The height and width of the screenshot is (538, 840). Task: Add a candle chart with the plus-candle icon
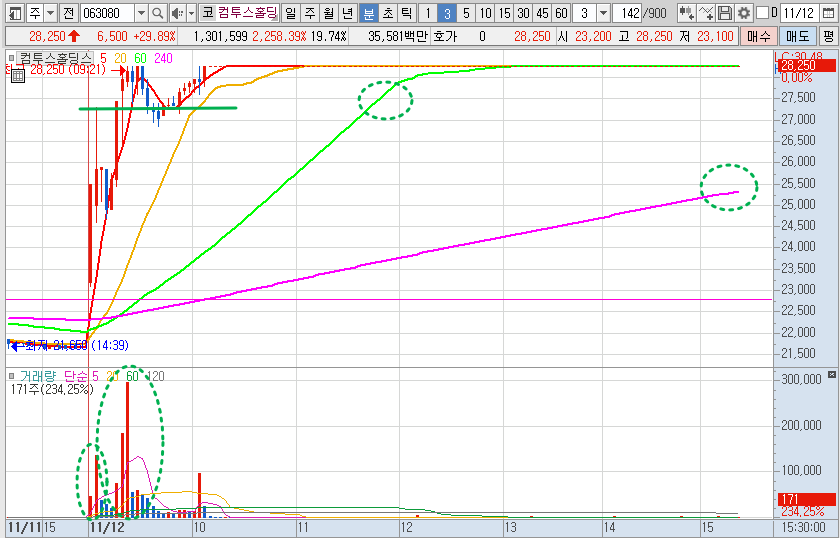pyautogui.click(x=686, y=13)
